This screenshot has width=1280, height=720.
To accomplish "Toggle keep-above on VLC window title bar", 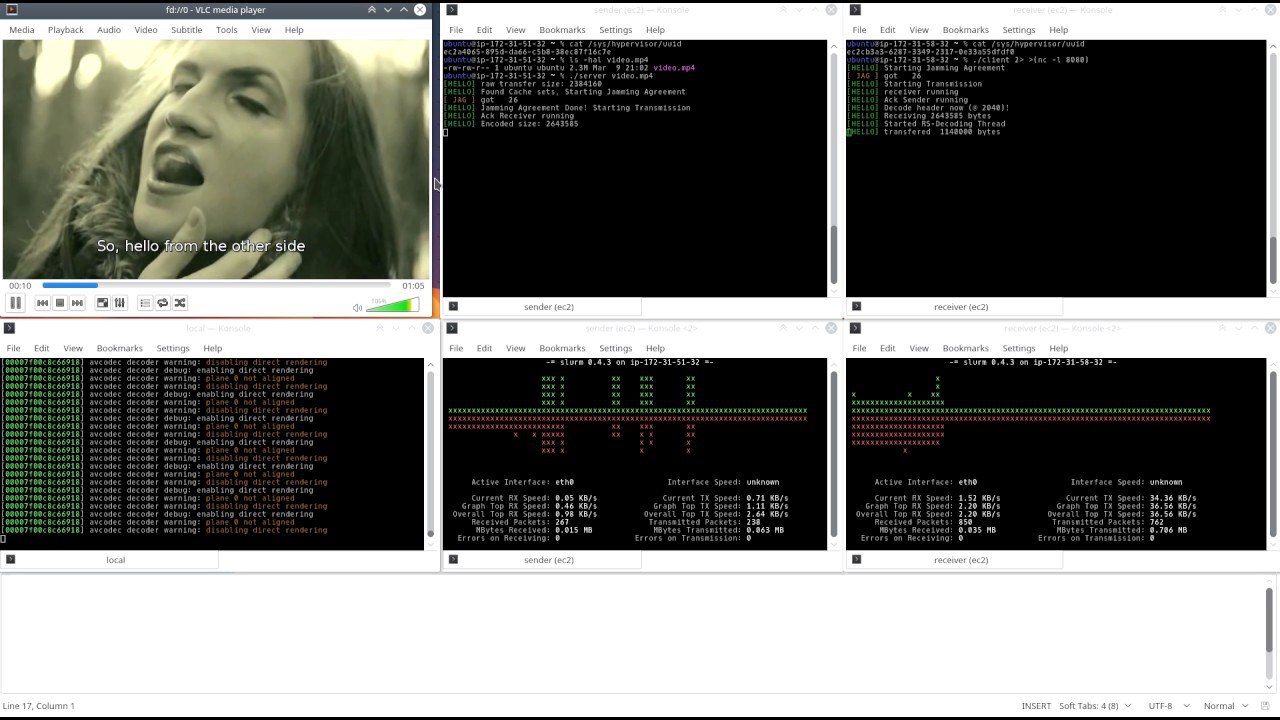I will (x=372, y=10).
